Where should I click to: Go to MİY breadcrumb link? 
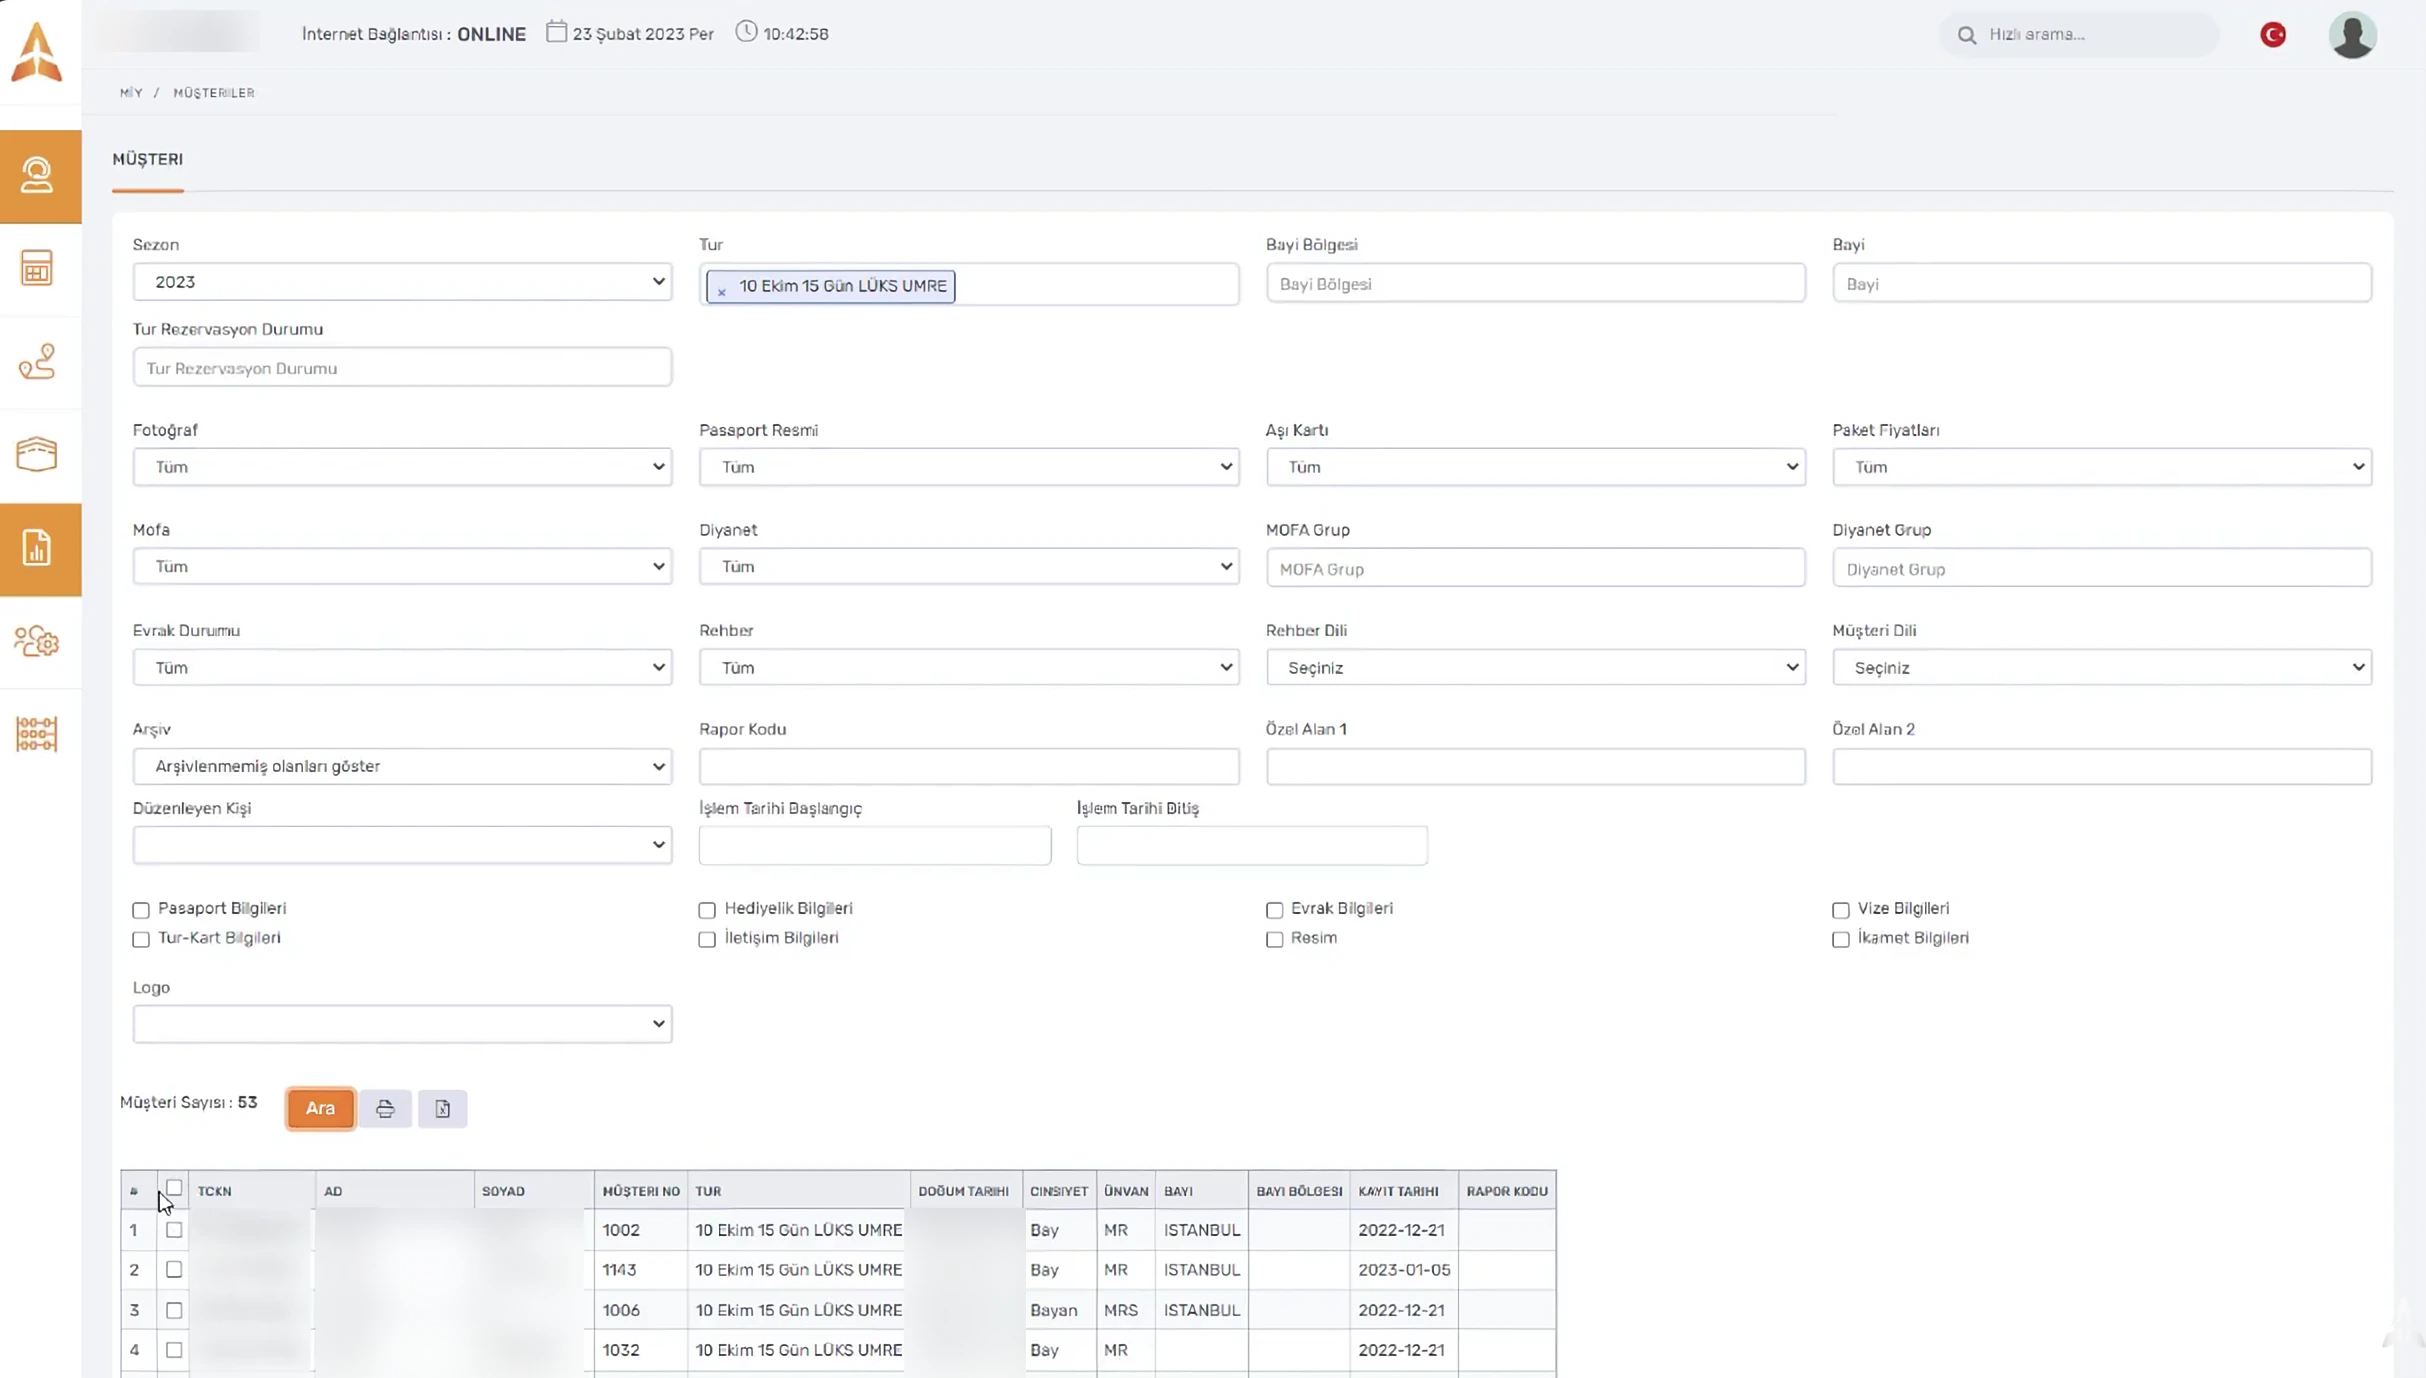(131, 92)
